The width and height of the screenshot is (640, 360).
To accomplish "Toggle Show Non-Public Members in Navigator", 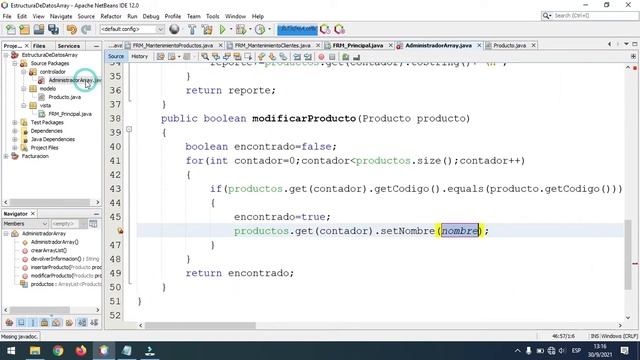I will point(44,322).
